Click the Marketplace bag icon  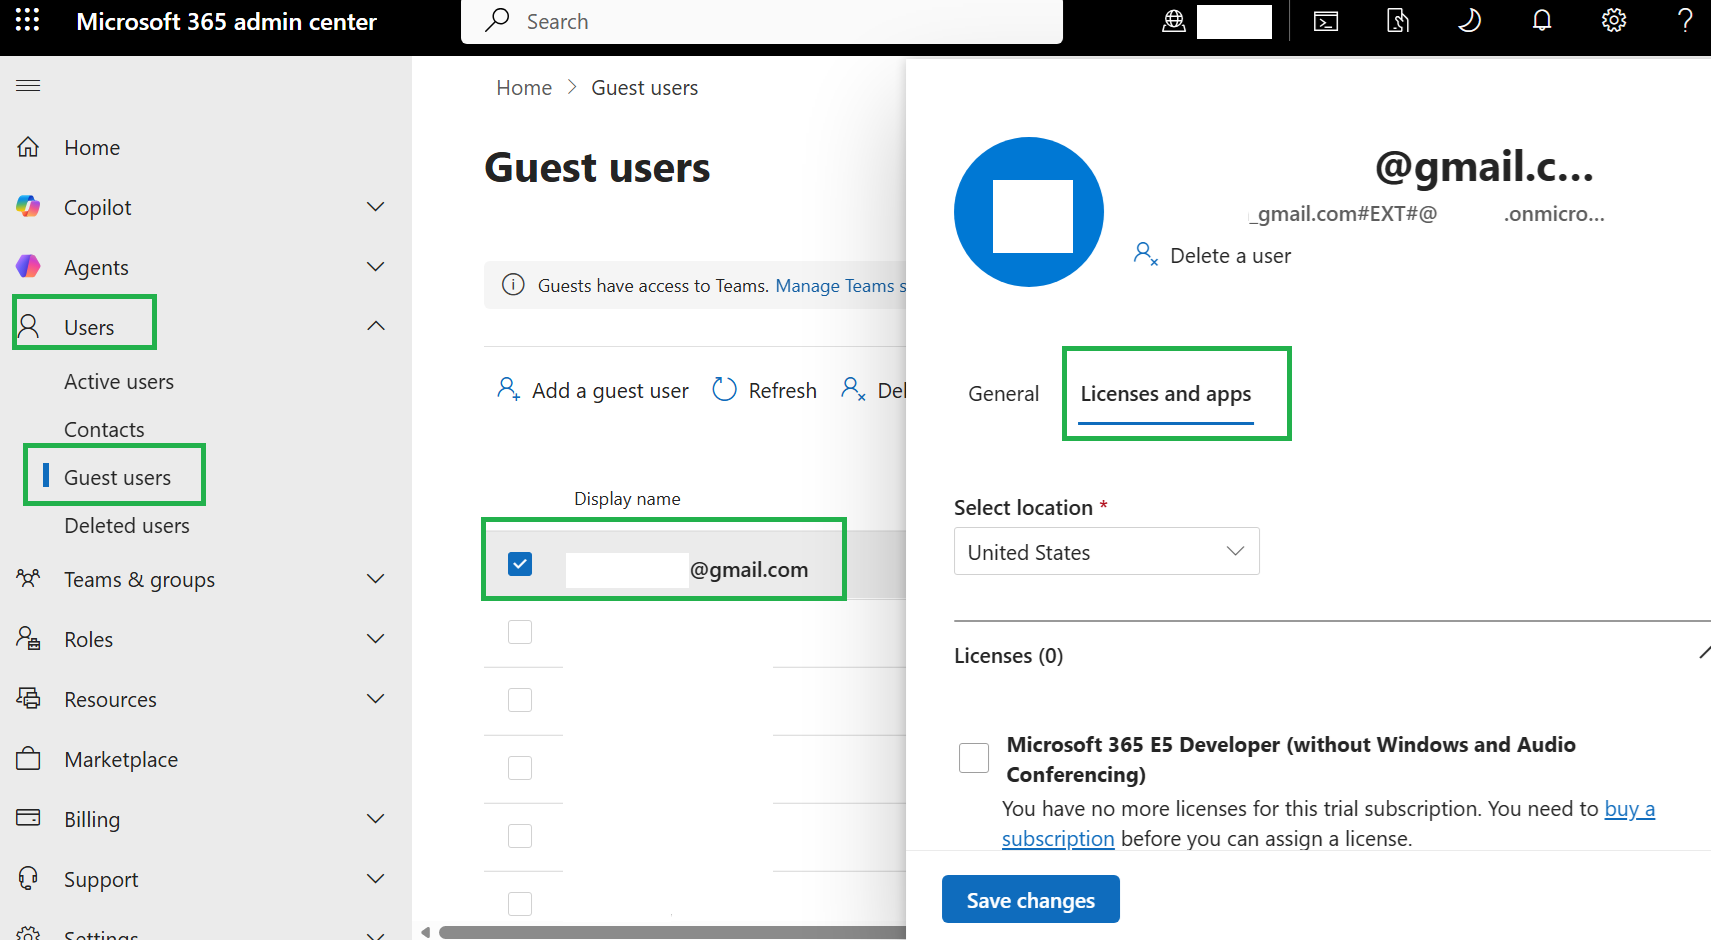28,759
